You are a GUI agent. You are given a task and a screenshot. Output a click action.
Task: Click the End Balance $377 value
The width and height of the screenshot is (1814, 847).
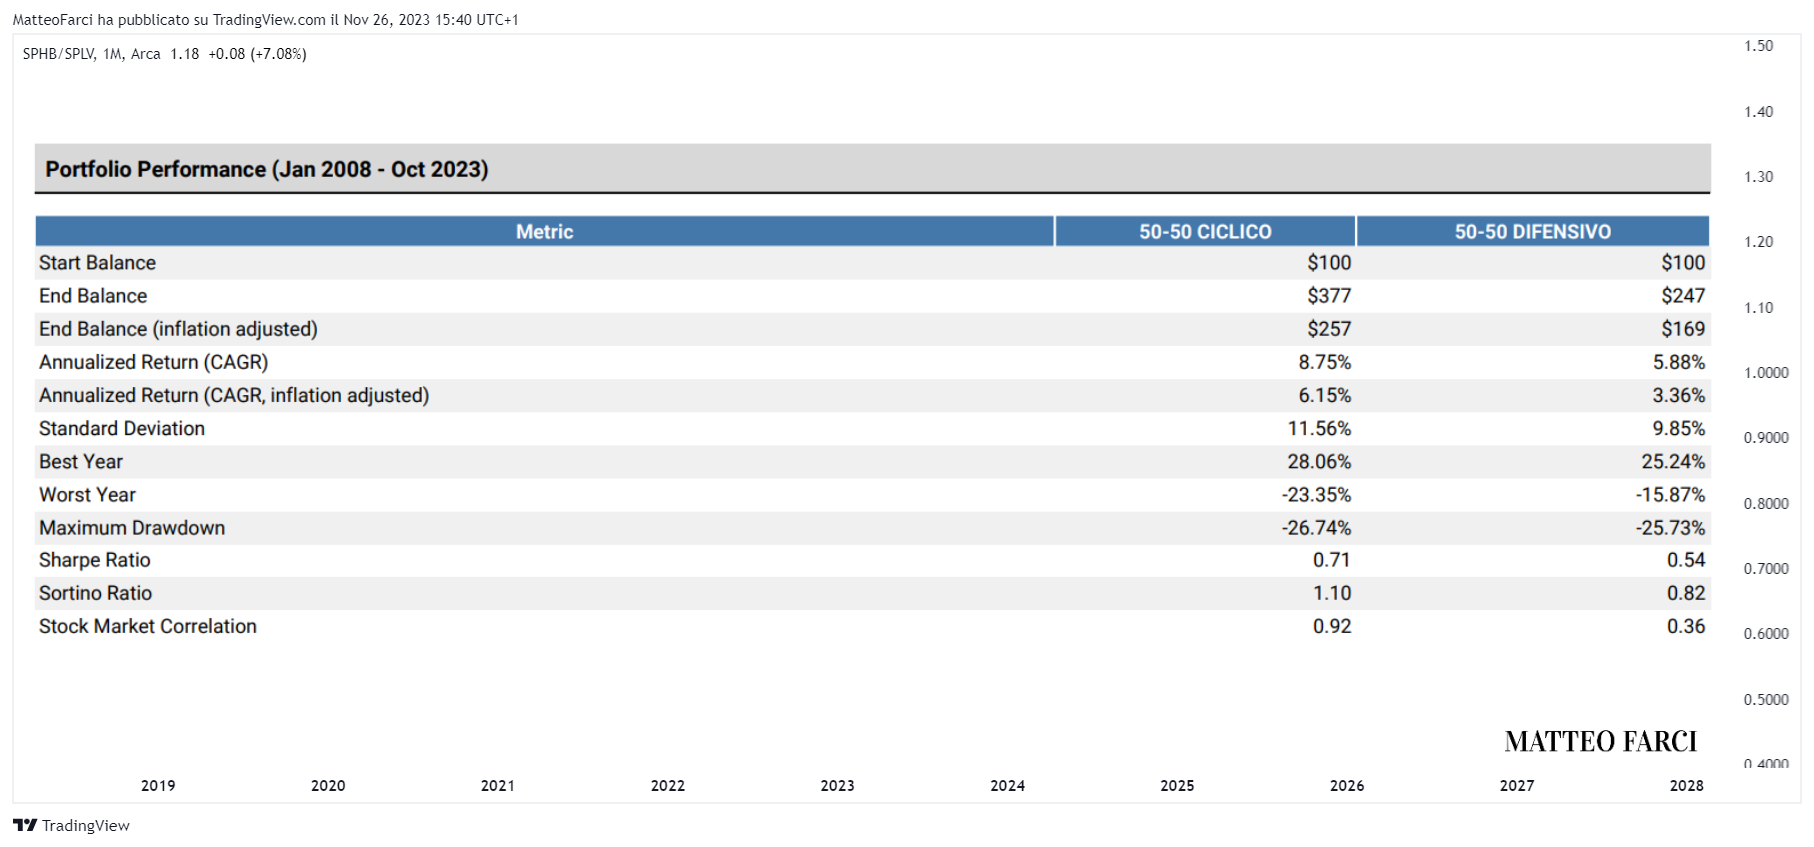point(1329,296)
